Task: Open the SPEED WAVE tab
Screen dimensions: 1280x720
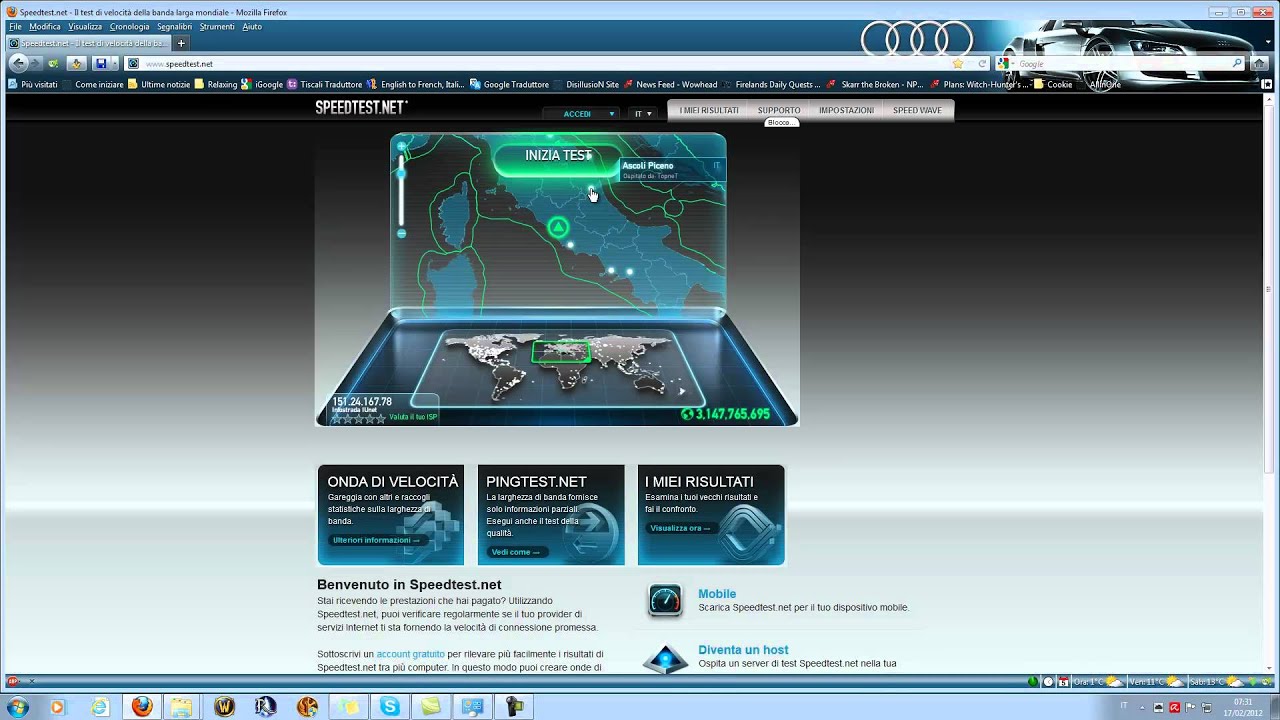Action: click(917, 110)
